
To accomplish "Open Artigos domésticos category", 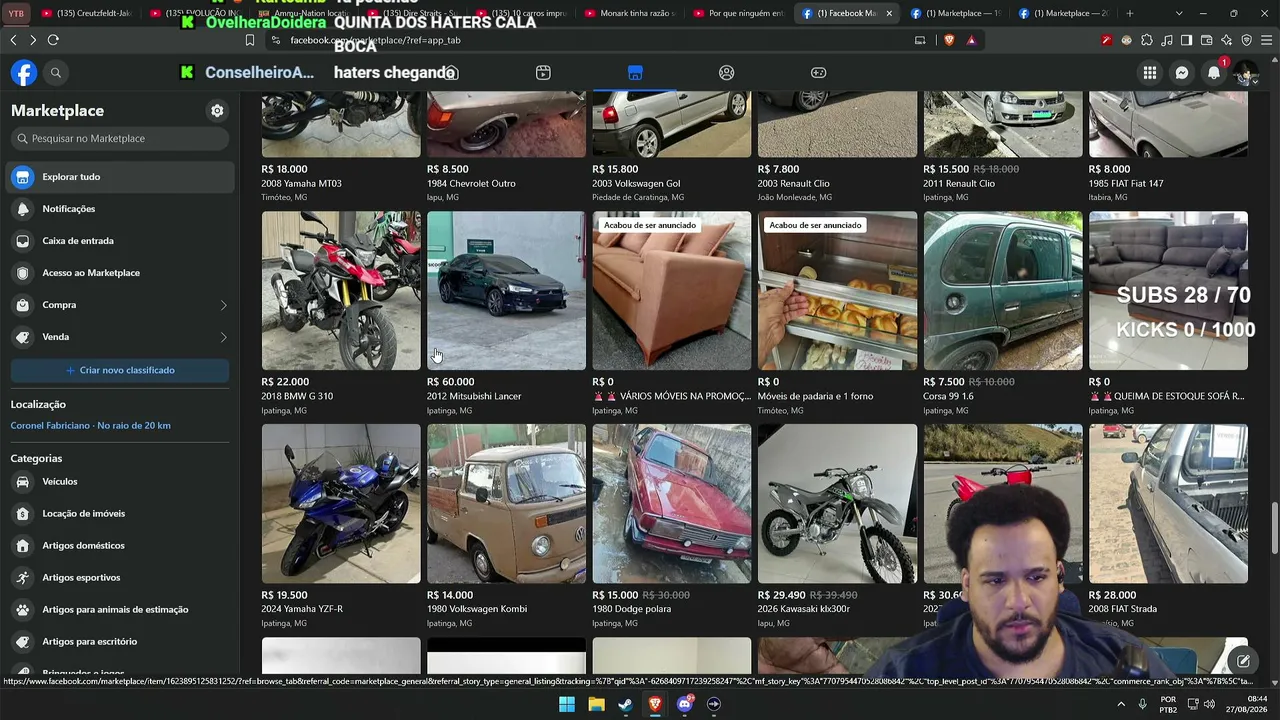I will 120,546.
